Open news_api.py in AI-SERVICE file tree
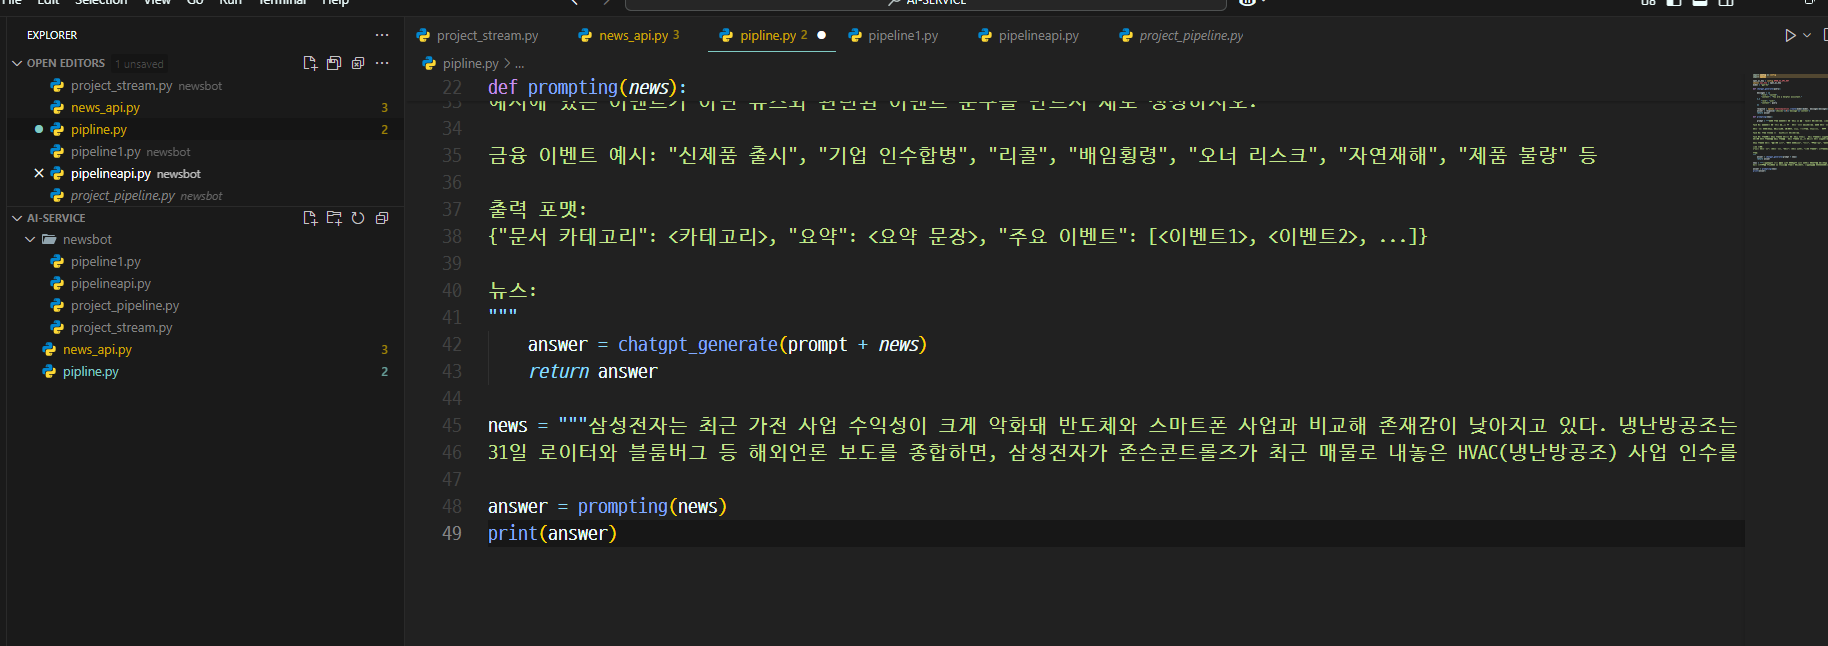This screenshot has height=646, width=1828. coord(204,350)
